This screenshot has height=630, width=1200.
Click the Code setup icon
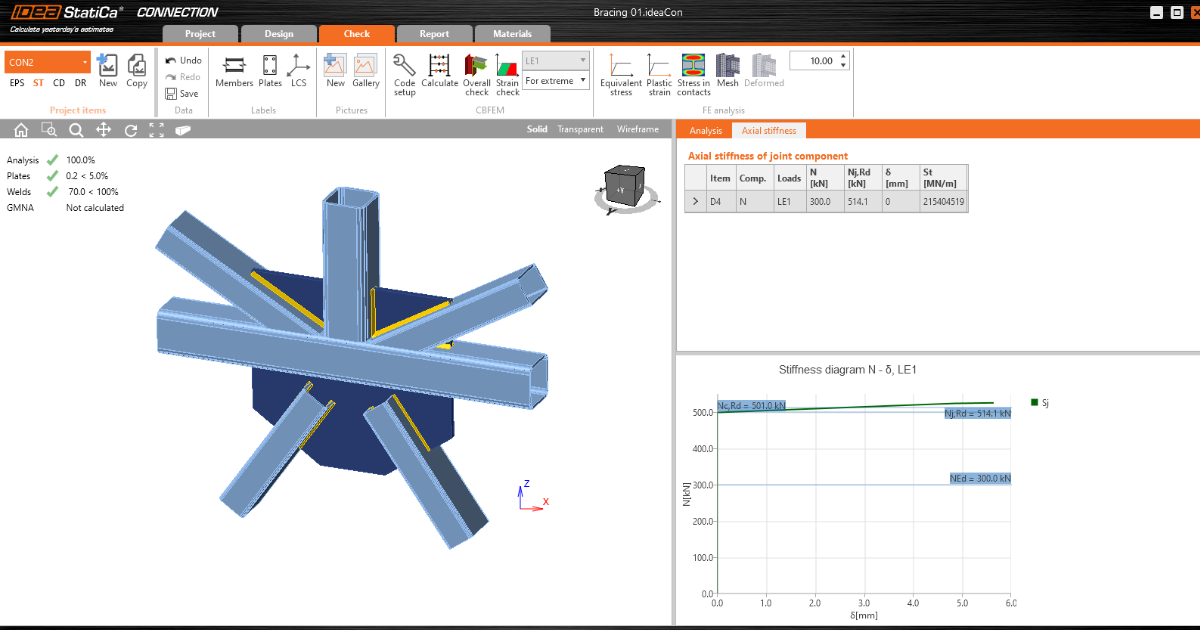tap(404, 73)
